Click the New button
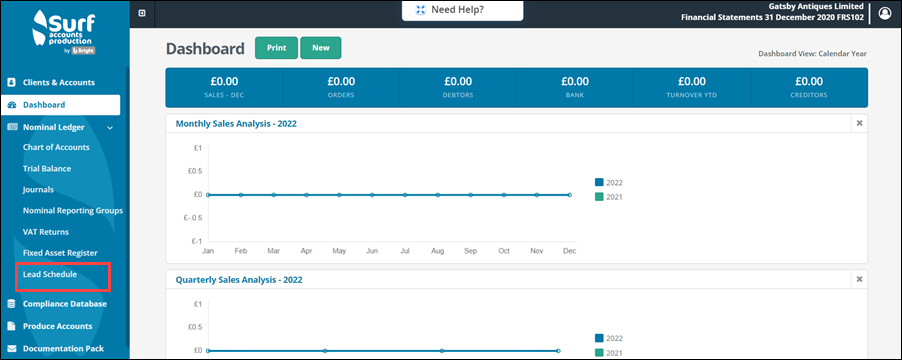The image size is (902, 360). coord(321,48)
